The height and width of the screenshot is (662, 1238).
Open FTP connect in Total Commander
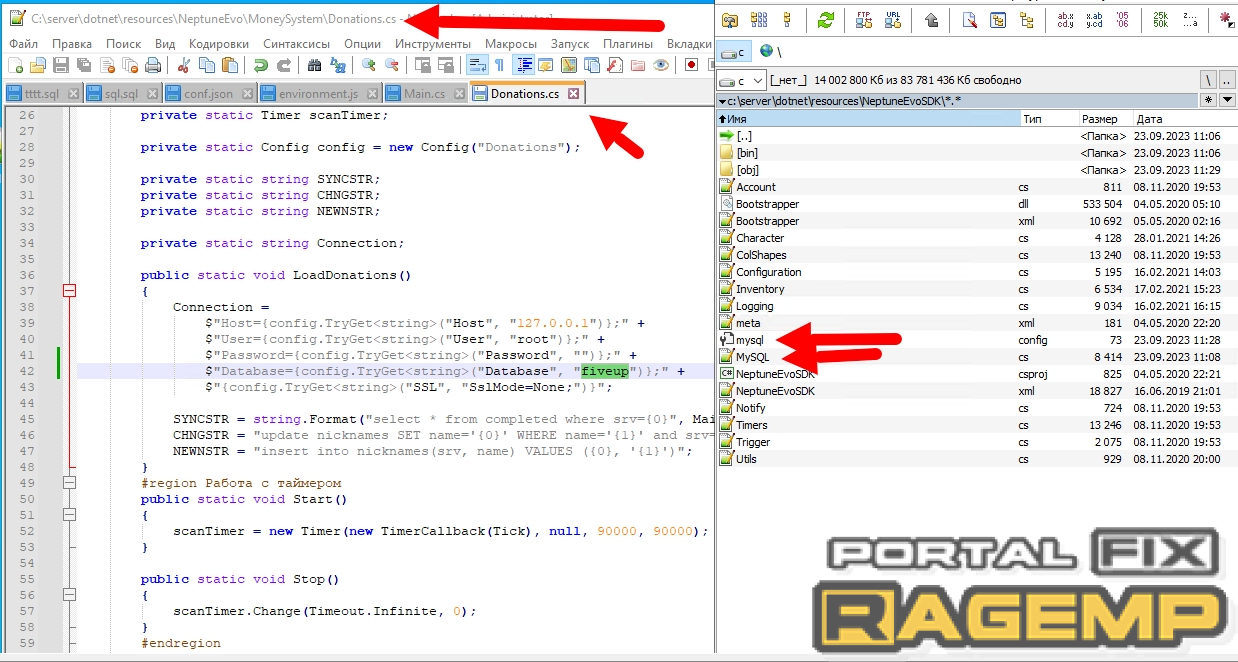864,20
